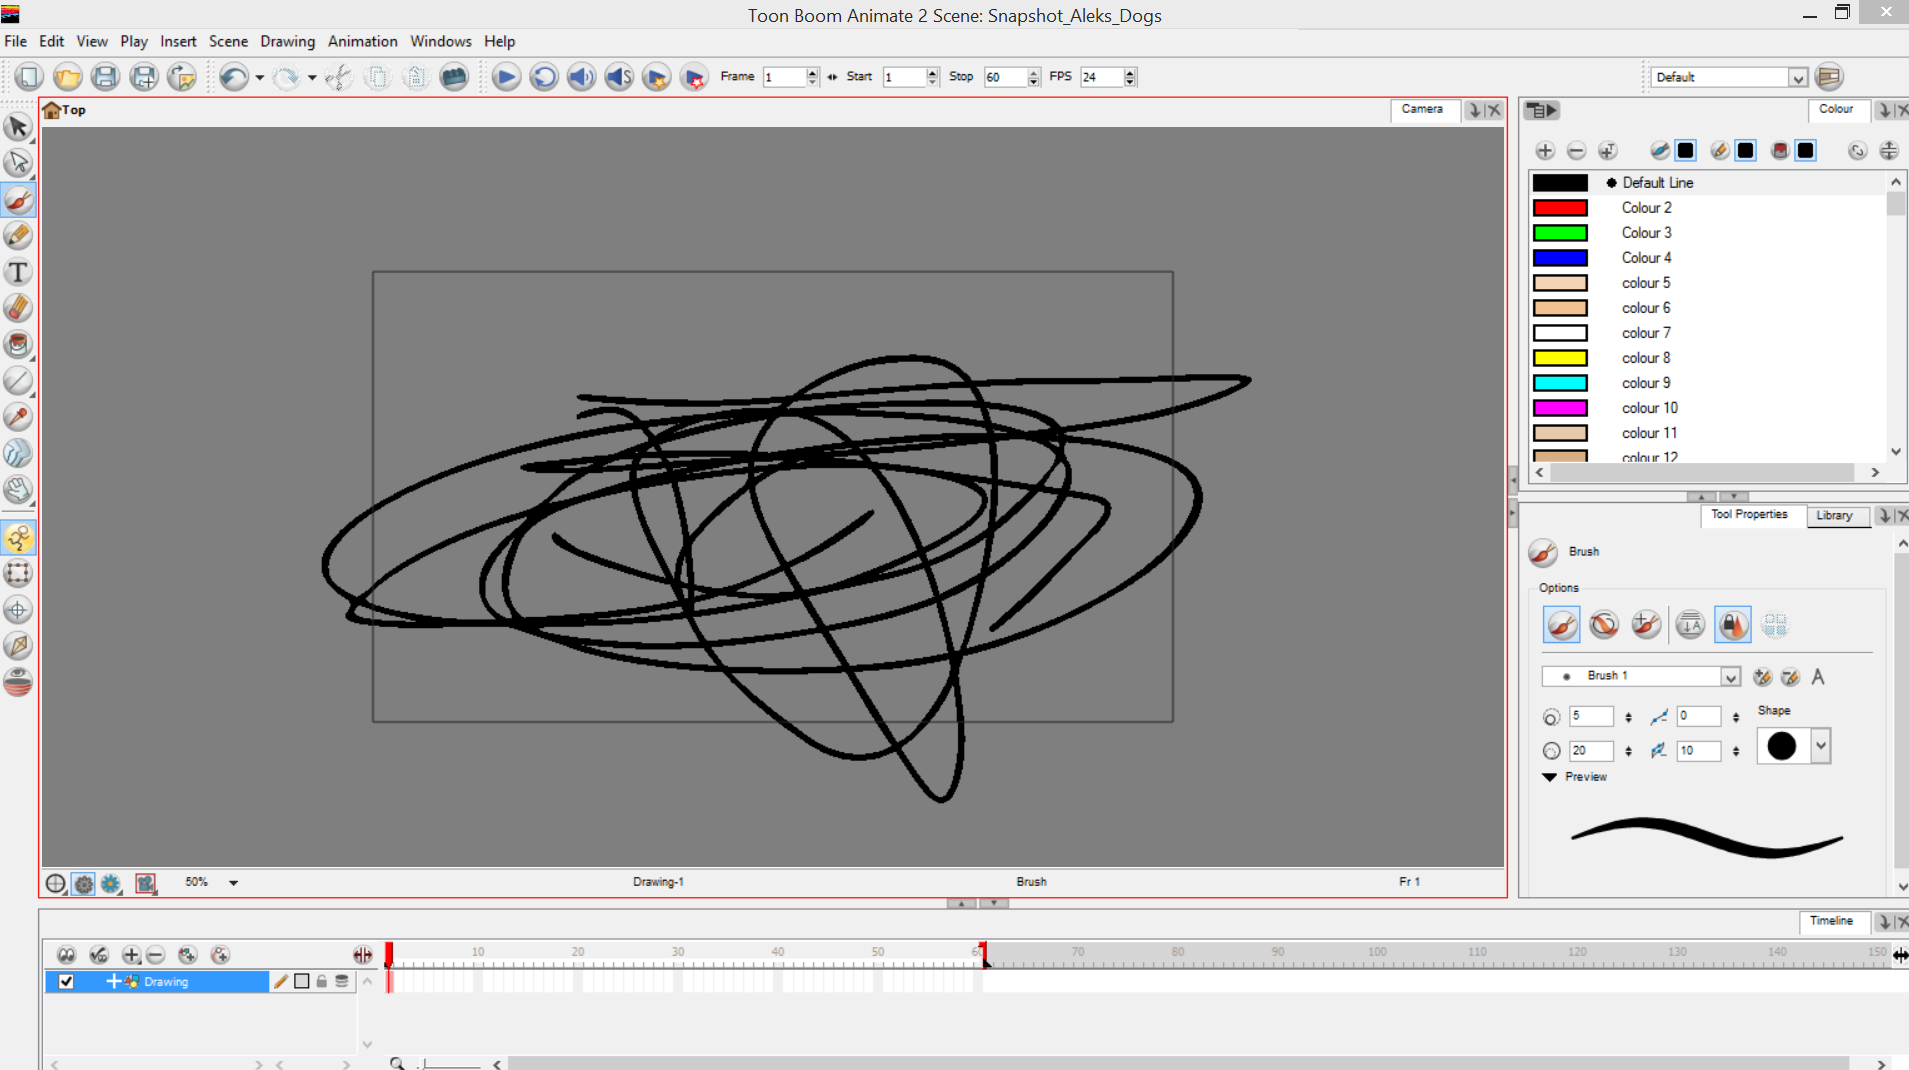The image size is (1909, 1070).
Task: Open the Brush 1 preset dropdown
Action: 1730,677
